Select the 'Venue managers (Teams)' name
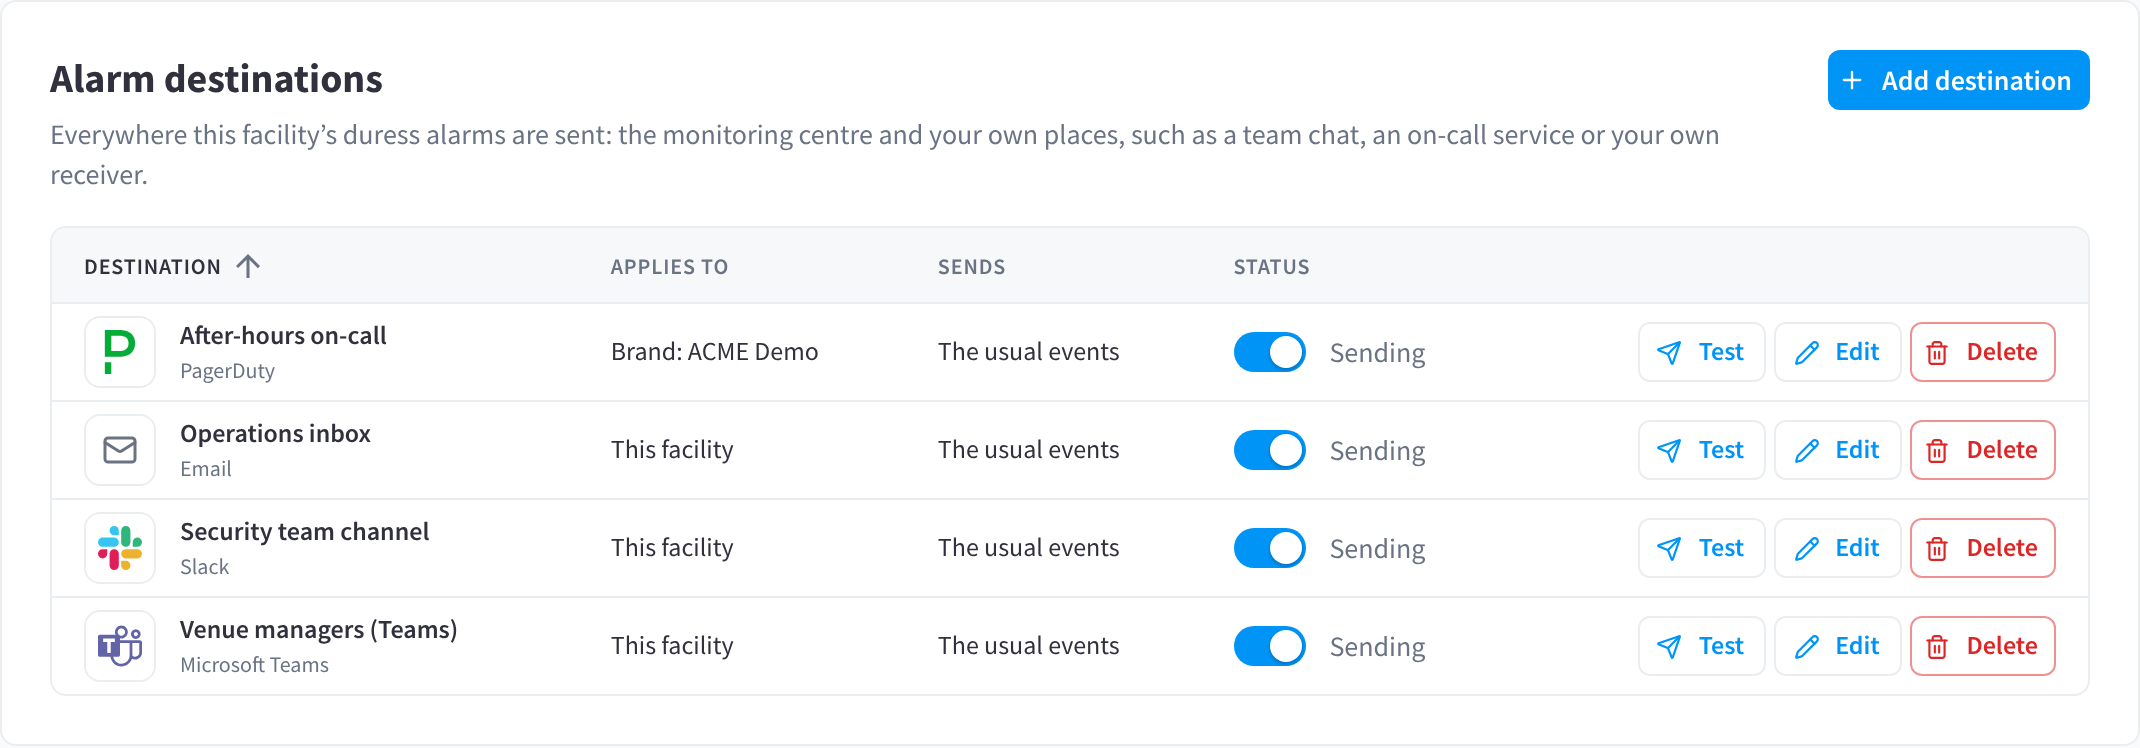Image resolution: width=2140 pixels, height=748 pixels. tap(318, 630)
